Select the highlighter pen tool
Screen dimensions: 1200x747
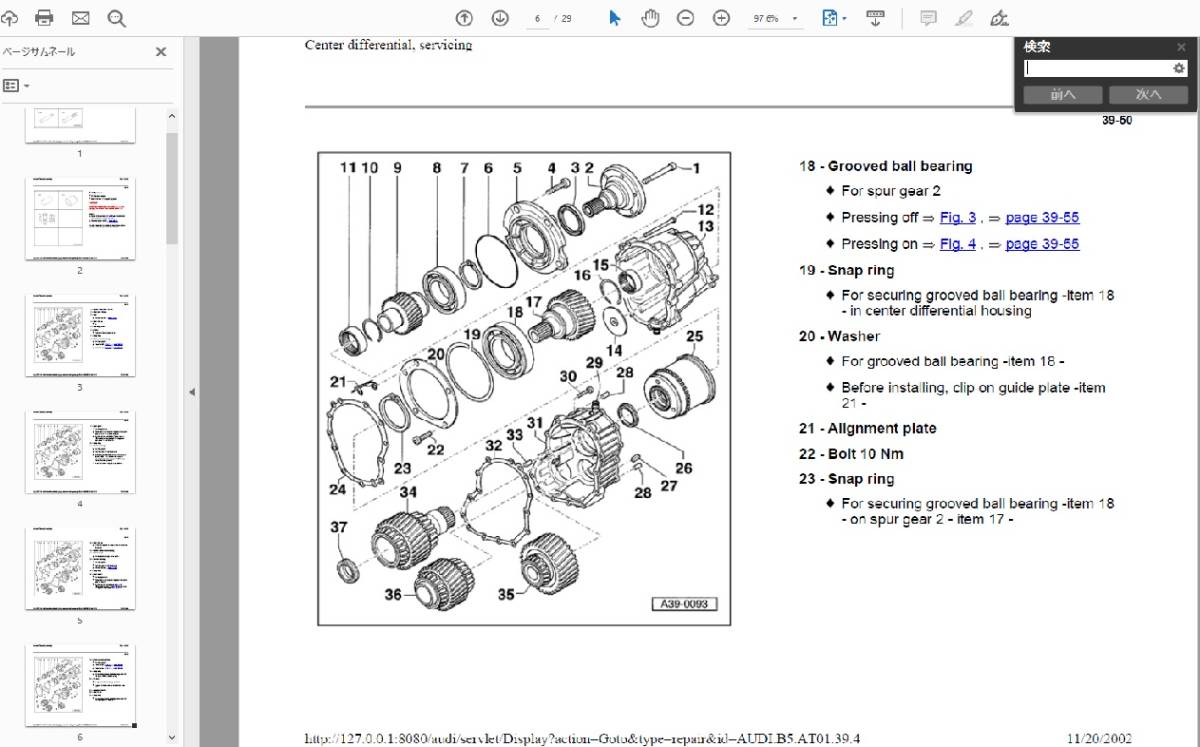tap(963, 18)
